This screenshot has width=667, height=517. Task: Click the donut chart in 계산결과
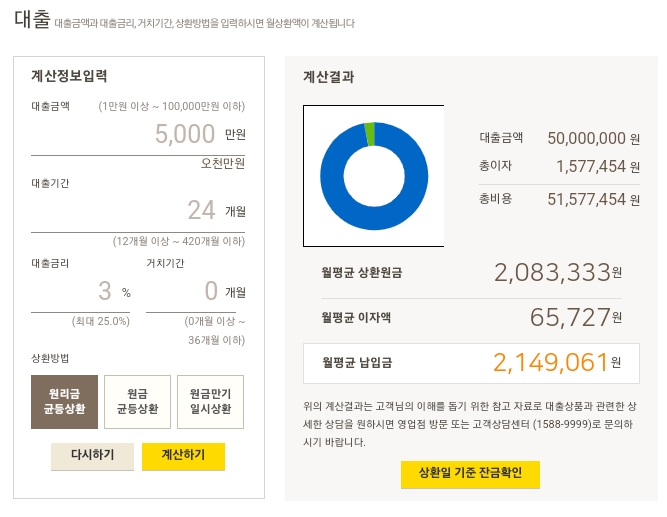[x=374, y=176]
